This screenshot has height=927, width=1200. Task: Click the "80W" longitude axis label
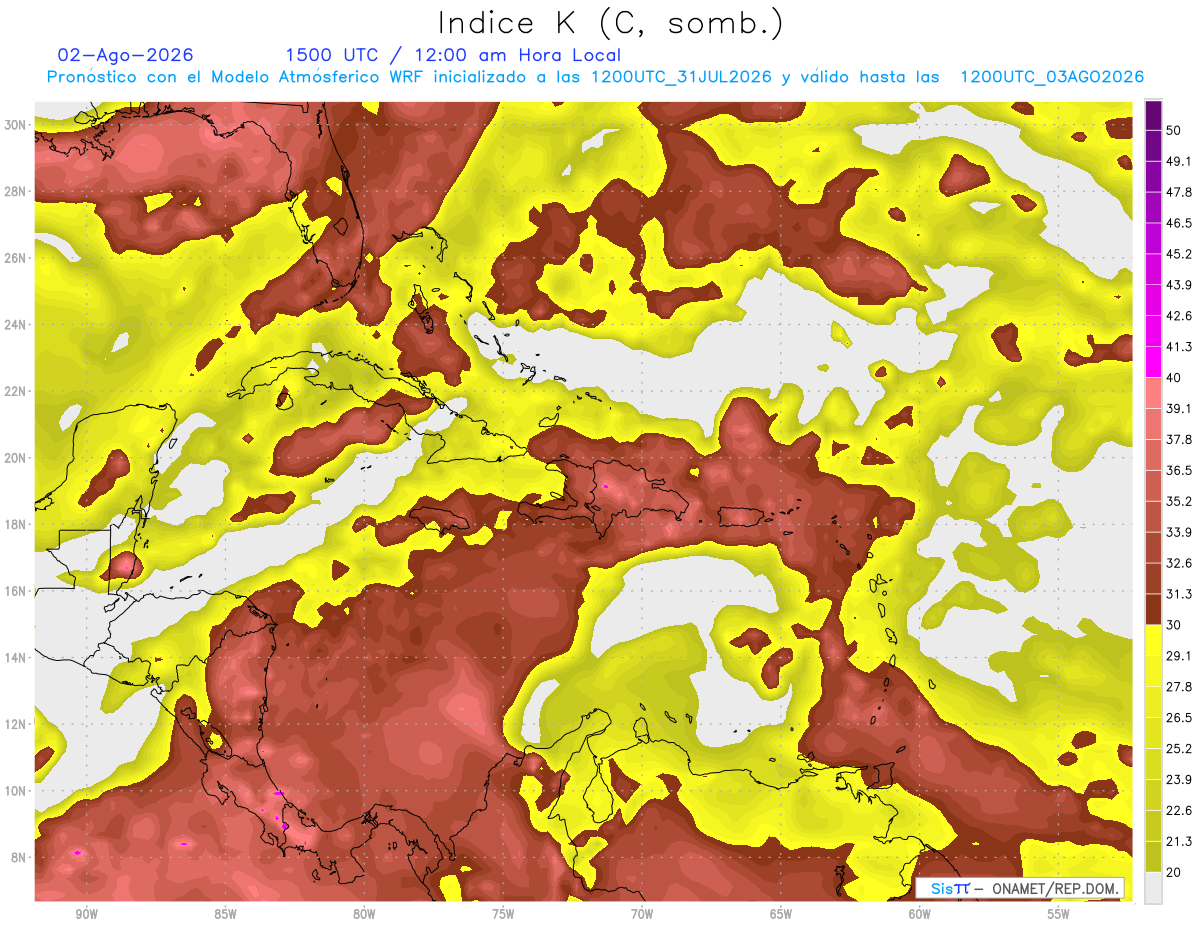click(364, 915)
